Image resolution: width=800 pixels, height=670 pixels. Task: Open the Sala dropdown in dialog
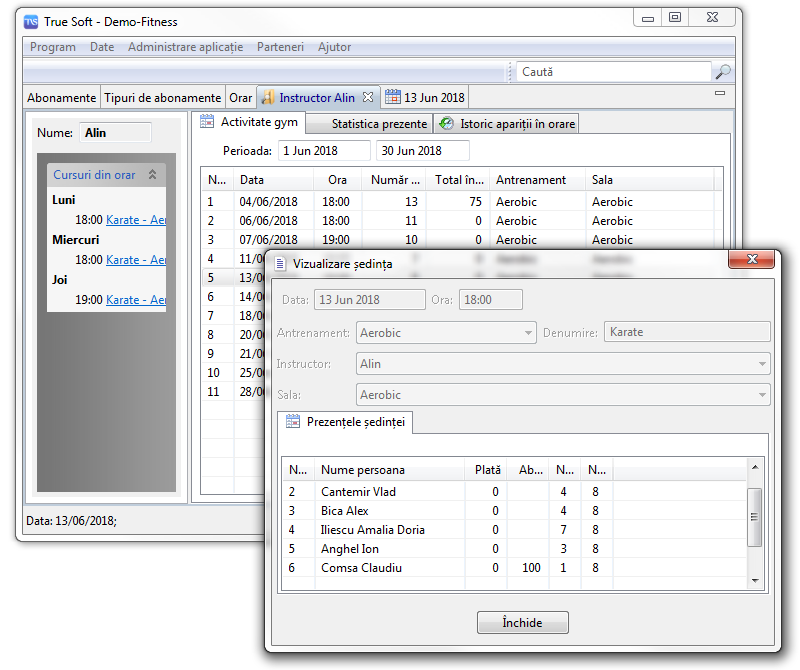763,395
